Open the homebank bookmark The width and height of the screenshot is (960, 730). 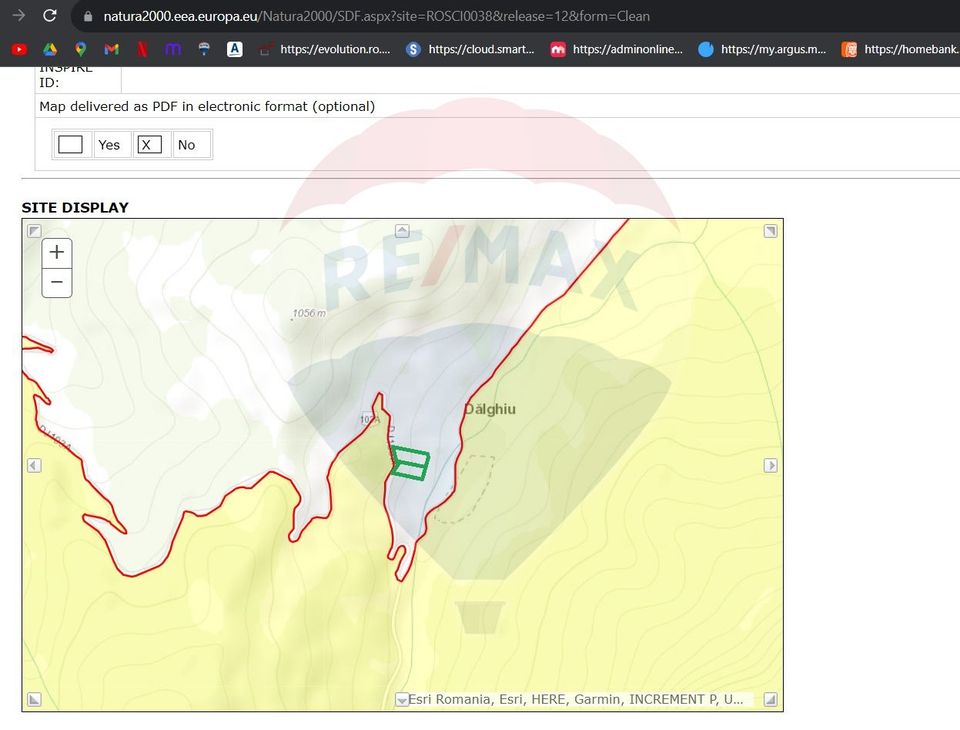click(903, 49)
